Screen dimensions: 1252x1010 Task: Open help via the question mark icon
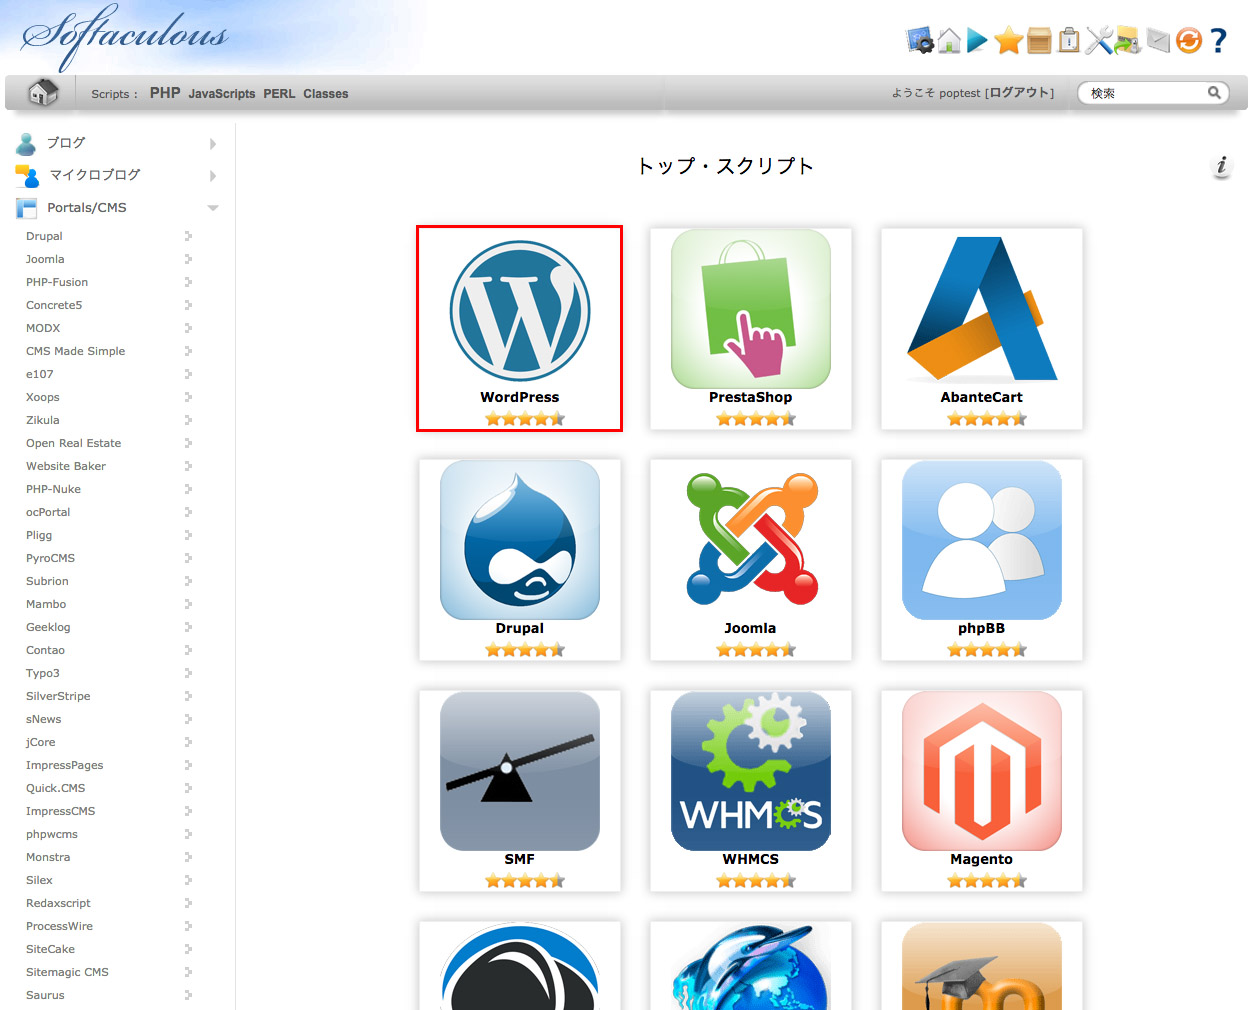[1218, 40]
